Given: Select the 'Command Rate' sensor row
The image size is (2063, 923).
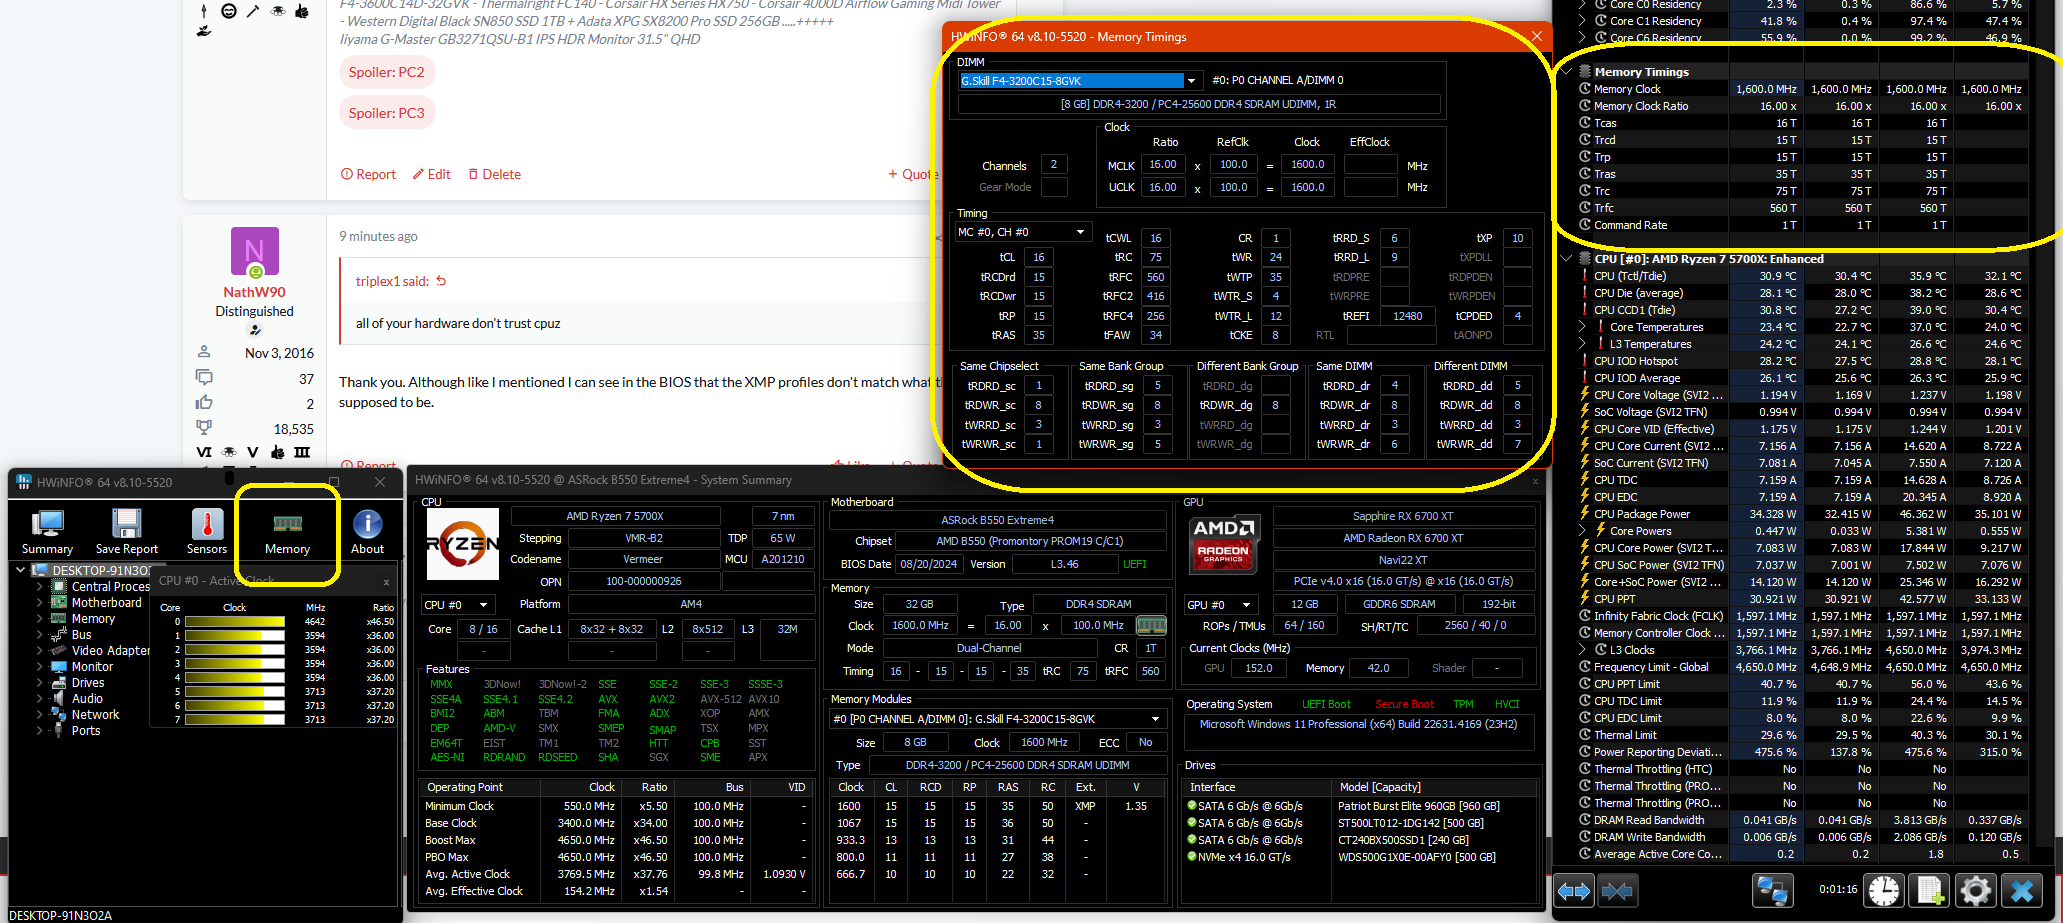Looking at the screenshot, I should pyautogui.click(x=1802, y=225).
